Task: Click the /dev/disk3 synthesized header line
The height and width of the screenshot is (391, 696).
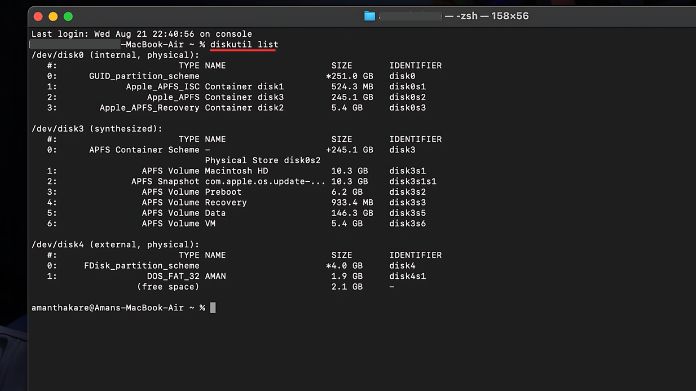Action: tap(97, 129)
